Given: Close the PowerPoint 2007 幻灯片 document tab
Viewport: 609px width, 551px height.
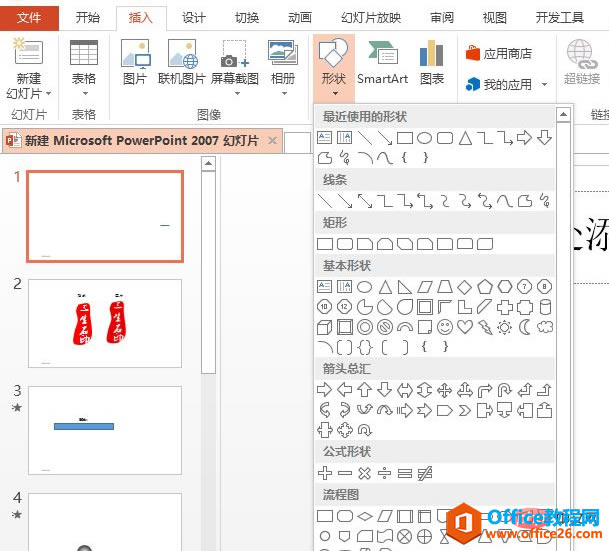Looking at the screenshot, I should click(273, 141).
